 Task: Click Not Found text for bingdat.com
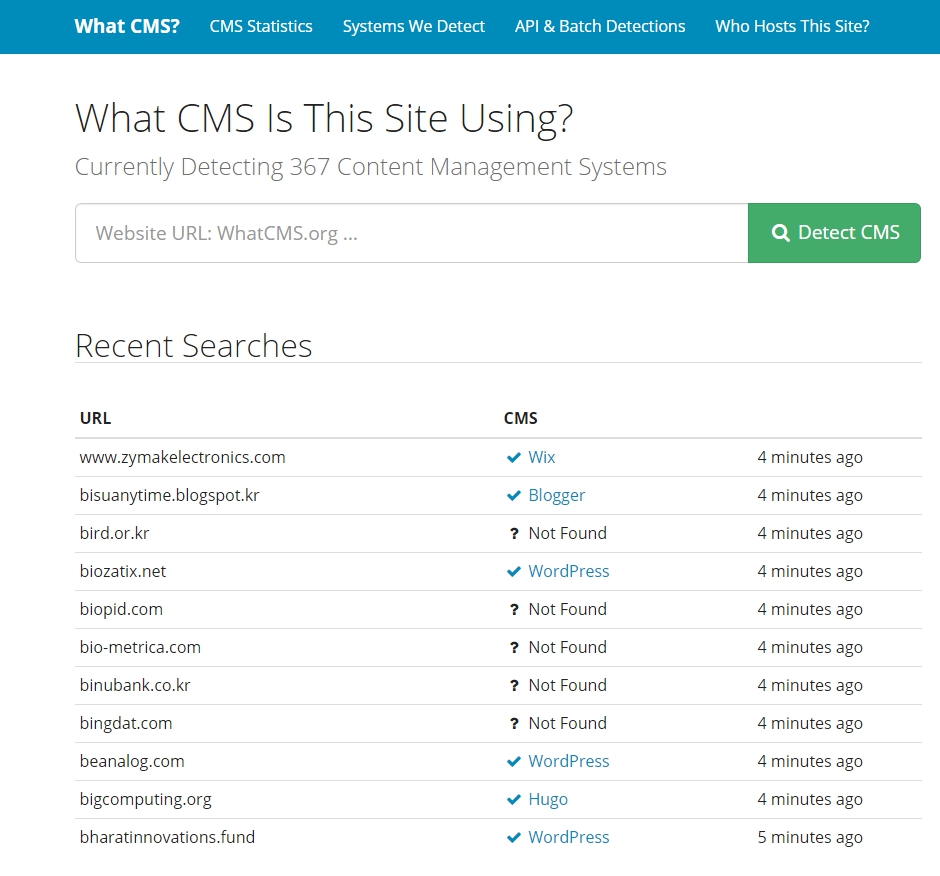[x=567, y=723]
